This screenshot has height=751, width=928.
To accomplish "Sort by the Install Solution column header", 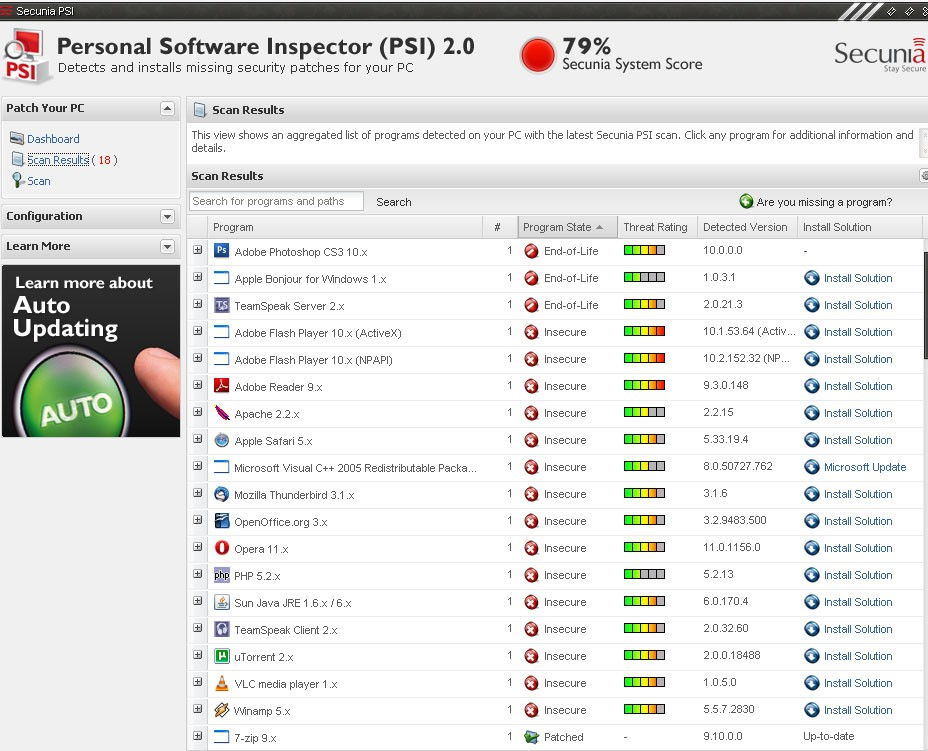I will pyautogui.click(x=860, y=227).
